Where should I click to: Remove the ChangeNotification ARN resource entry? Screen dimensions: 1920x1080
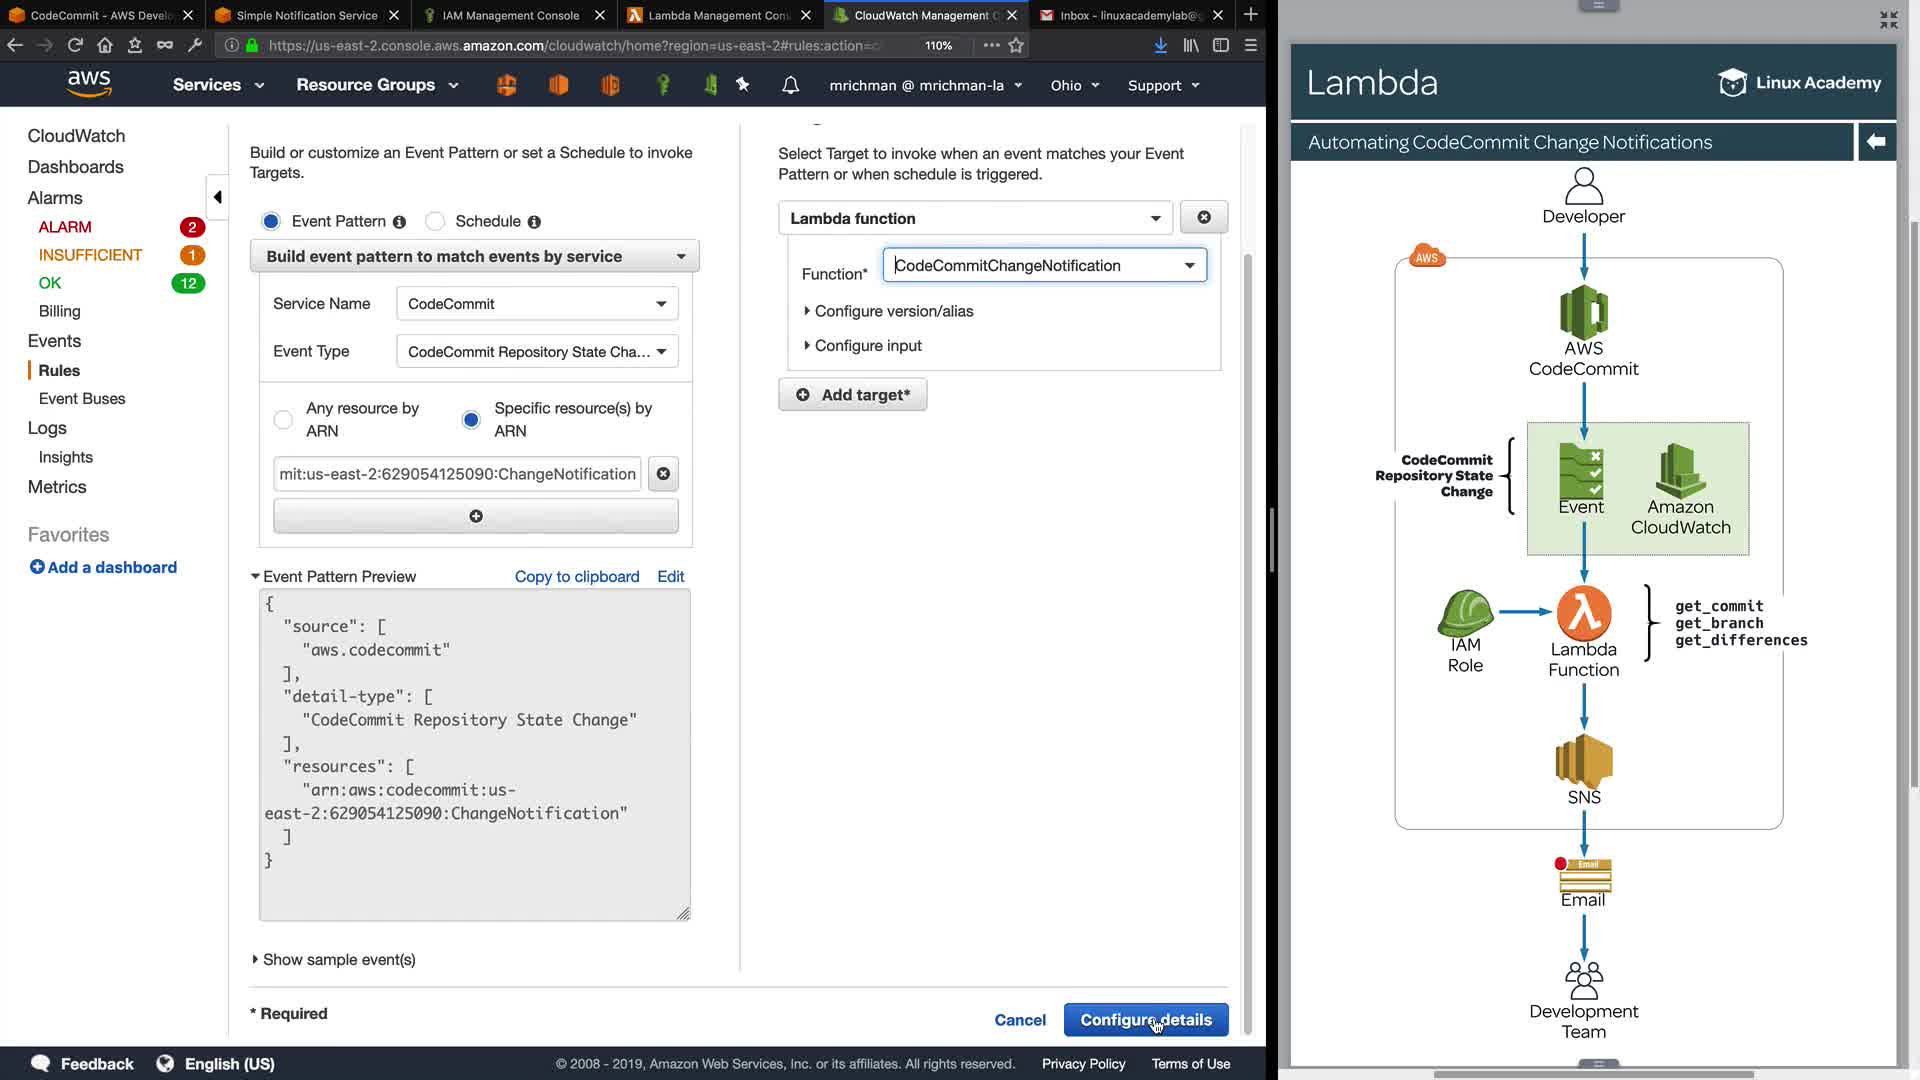(x=663, y=474)
